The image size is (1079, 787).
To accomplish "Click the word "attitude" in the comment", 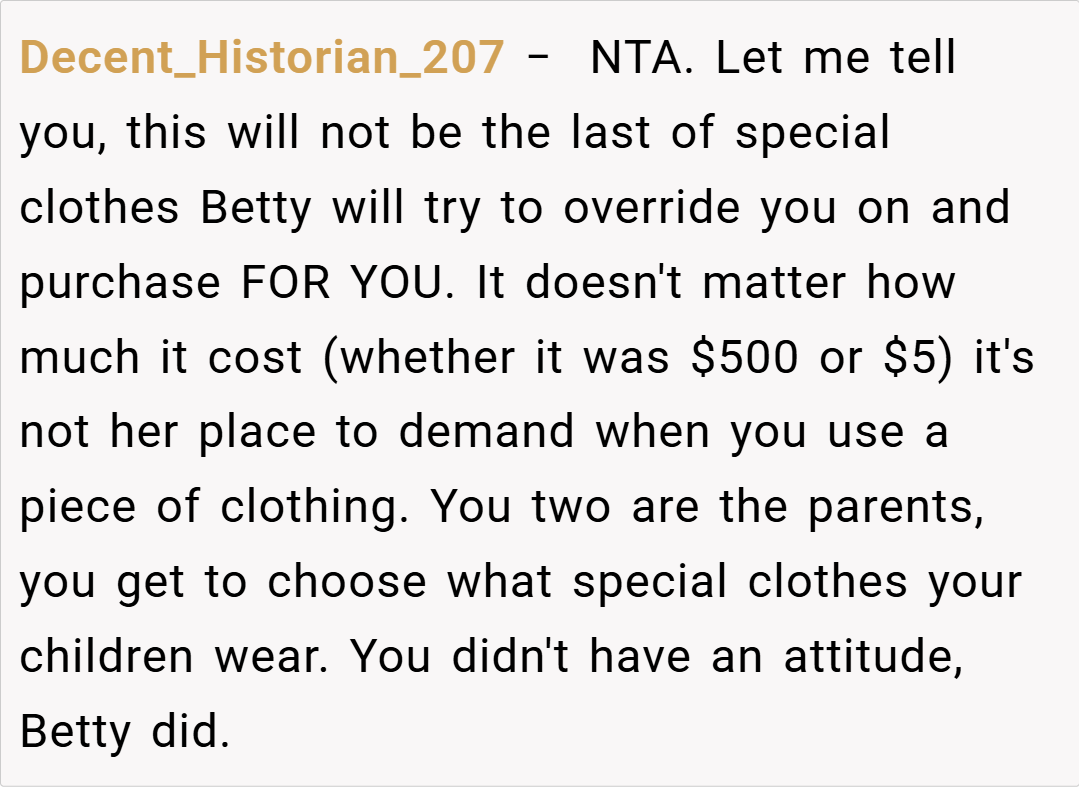I will click(x=872, y=657).
